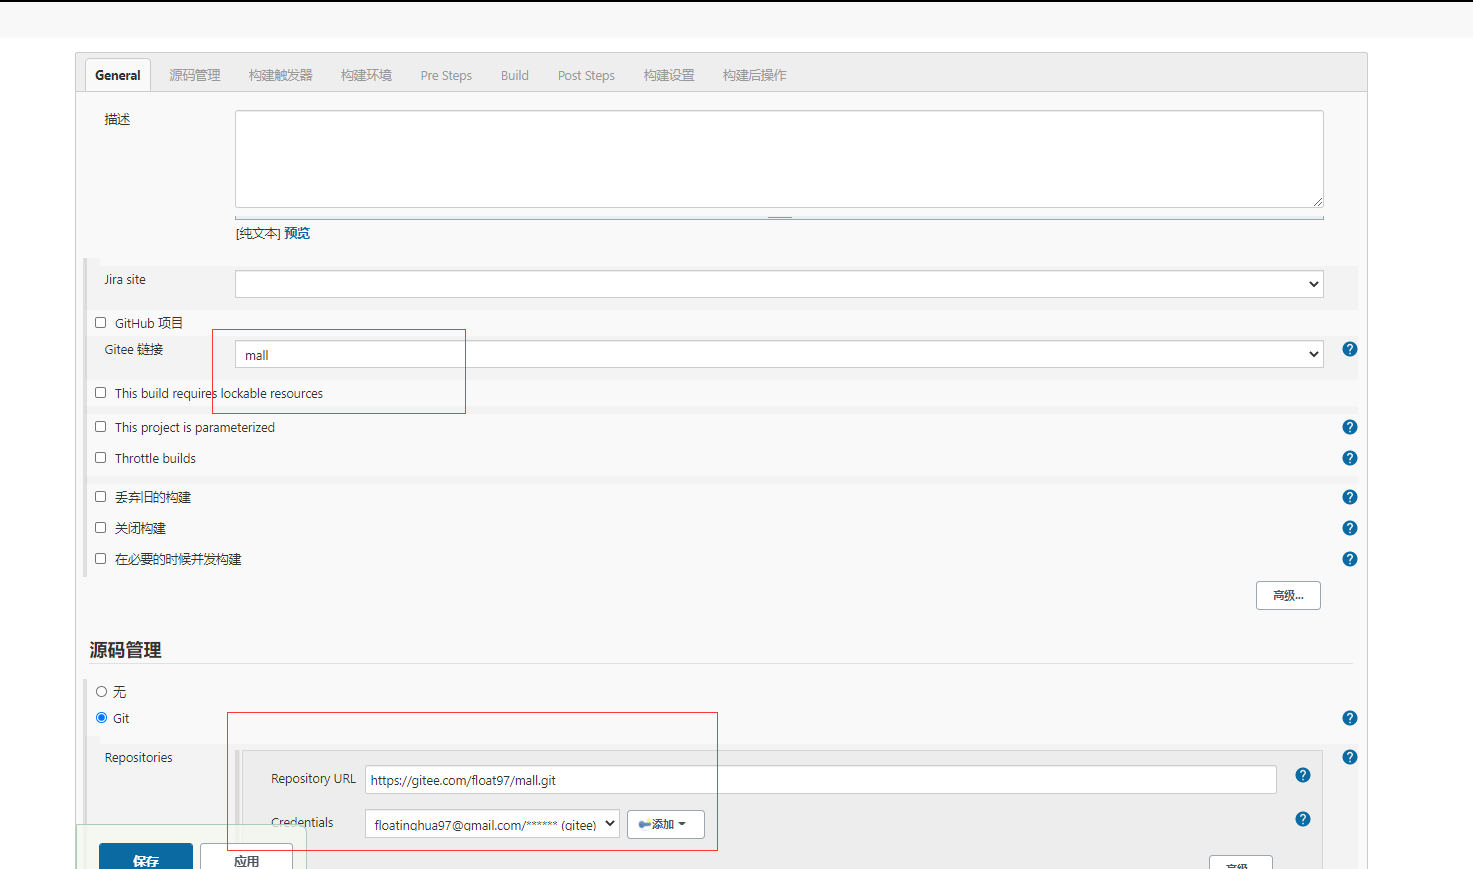Enable the GitHub 项目 checkbox

100,323
